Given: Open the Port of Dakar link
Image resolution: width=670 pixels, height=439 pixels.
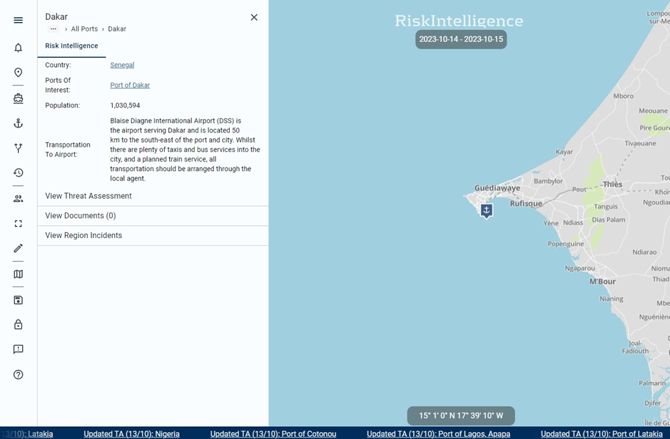Looking at the screenshot, I should pos(130,85).
